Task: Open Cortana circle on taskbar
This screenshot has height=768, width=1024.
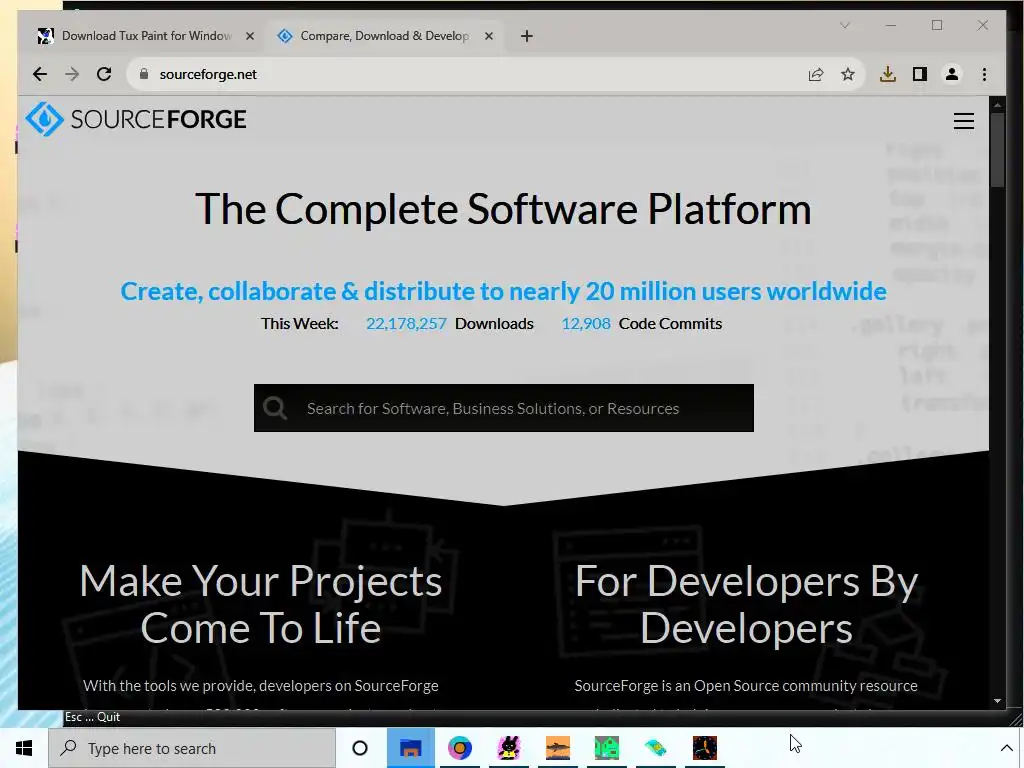Action: pos(360,748)
